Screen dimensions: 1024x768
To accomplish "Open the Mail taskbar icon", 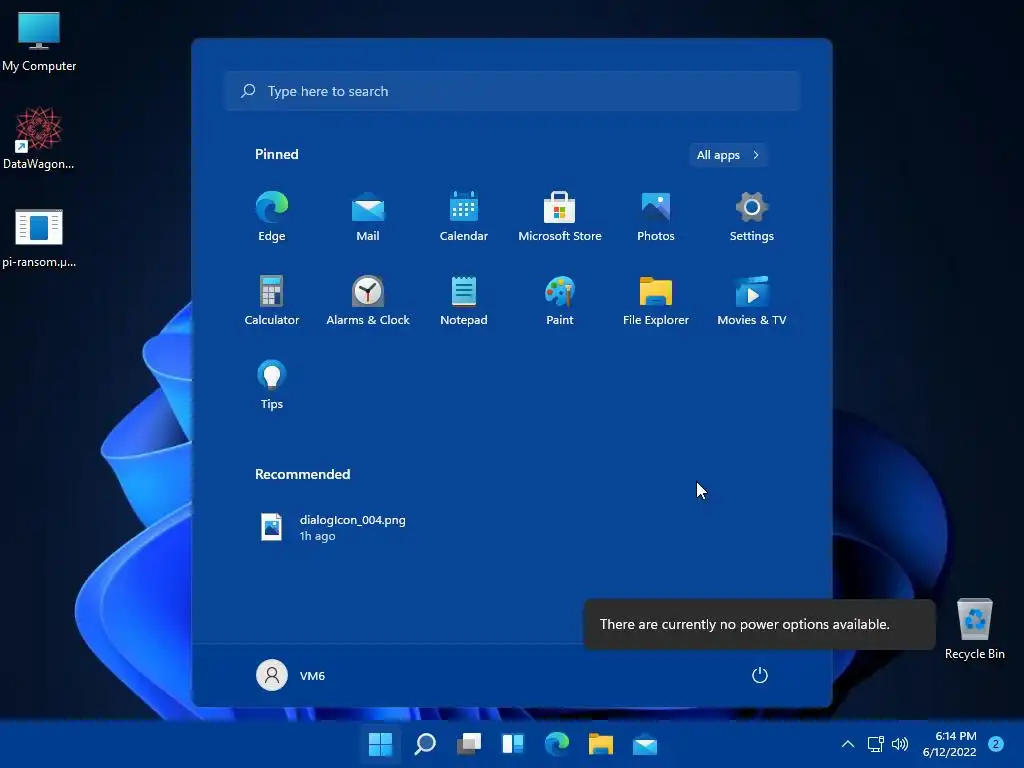I will [x=645, y=744].
